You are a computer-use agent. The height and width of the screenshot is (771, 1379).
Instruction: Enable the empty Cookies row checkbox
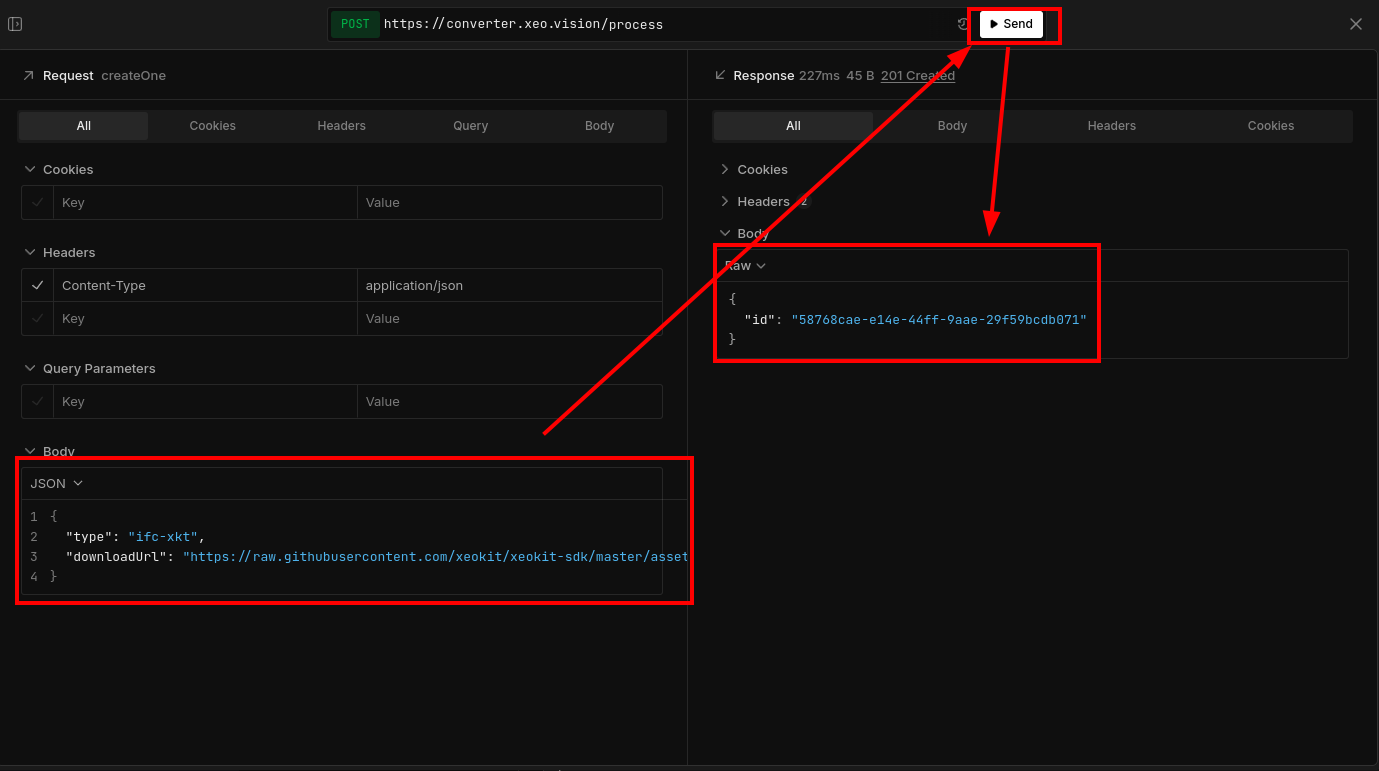coord(38,203)
